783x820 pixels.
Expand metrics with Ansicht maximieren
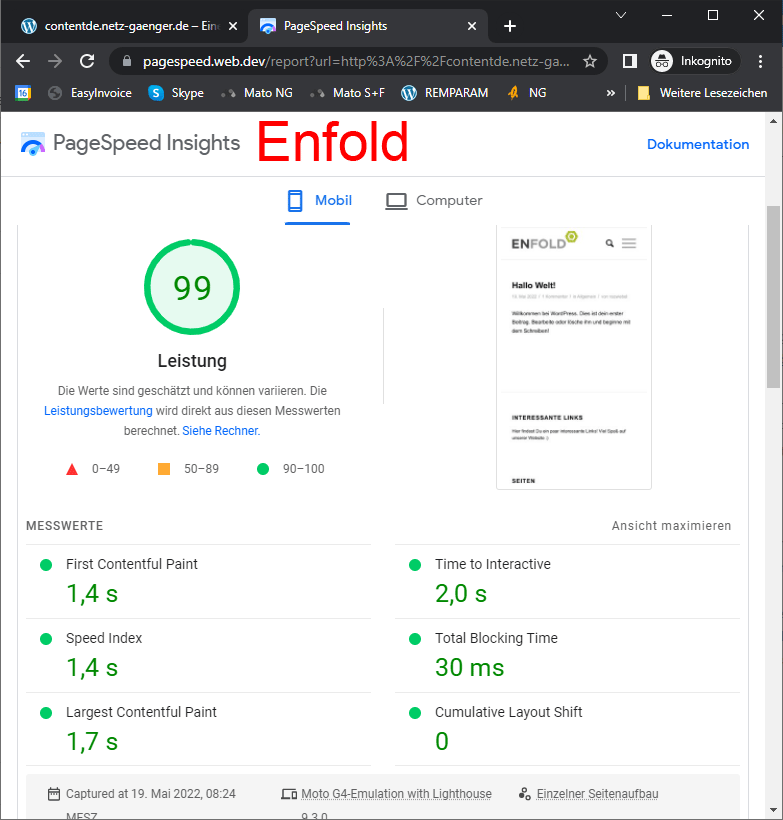click(x=671, y=526)
